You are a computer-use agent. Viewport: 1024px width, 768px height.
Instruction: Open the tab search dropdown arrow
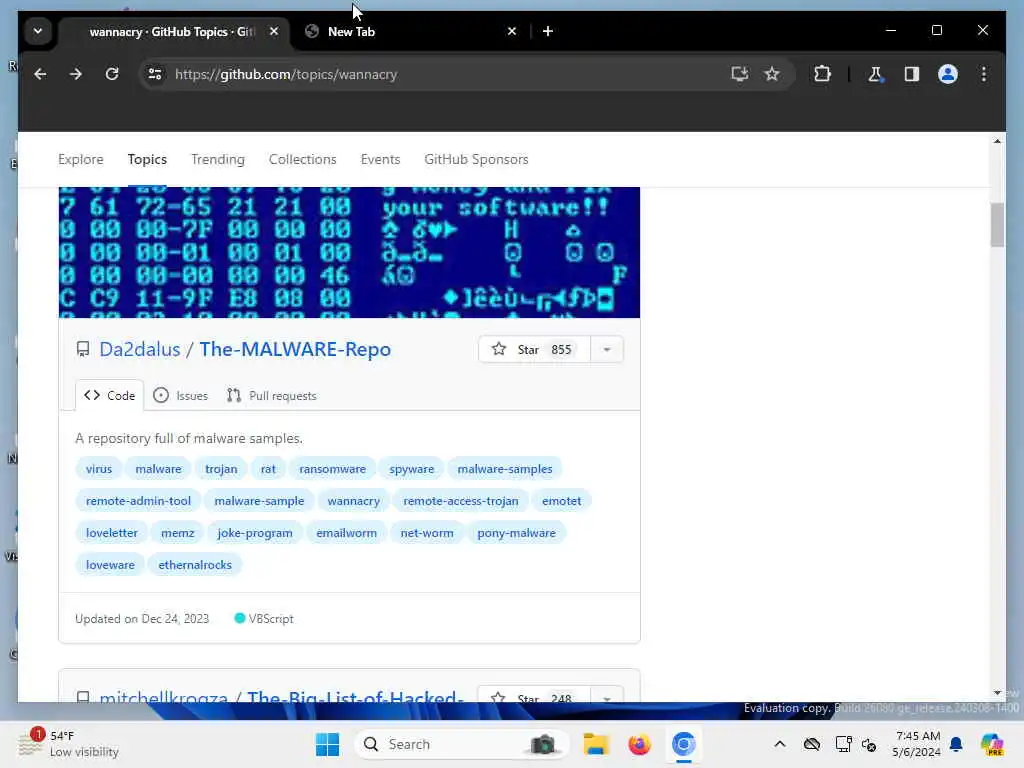38,31
